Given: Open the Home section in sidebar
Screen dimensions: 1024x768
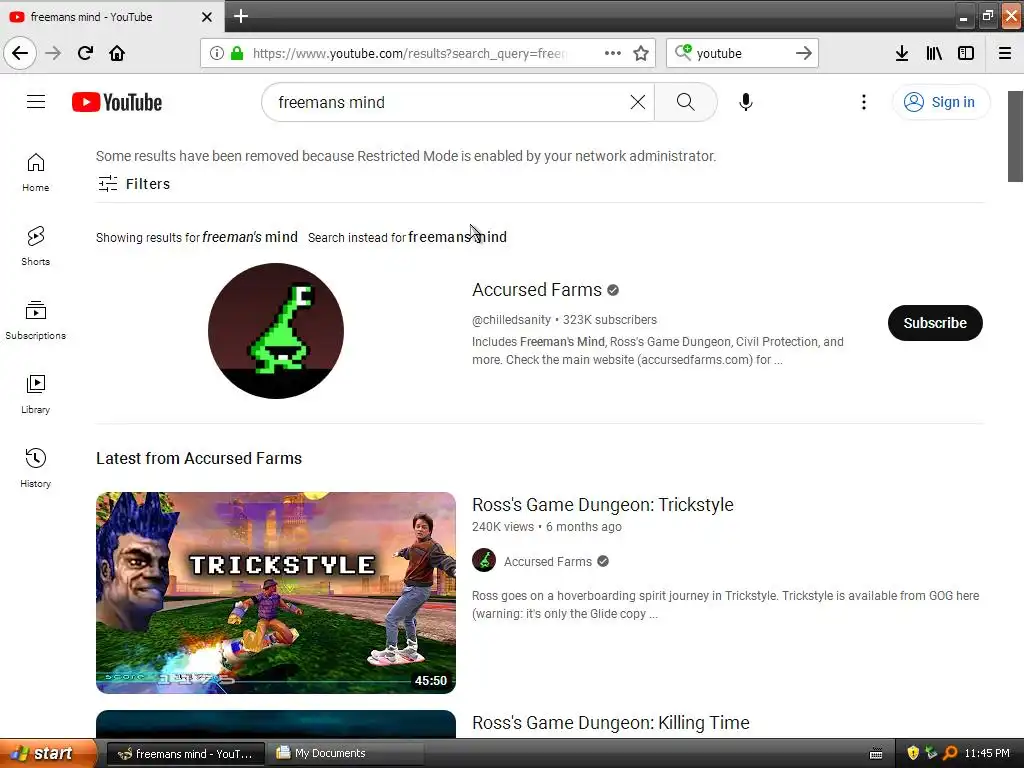Looking at the screenshot, I should (36, 172).
